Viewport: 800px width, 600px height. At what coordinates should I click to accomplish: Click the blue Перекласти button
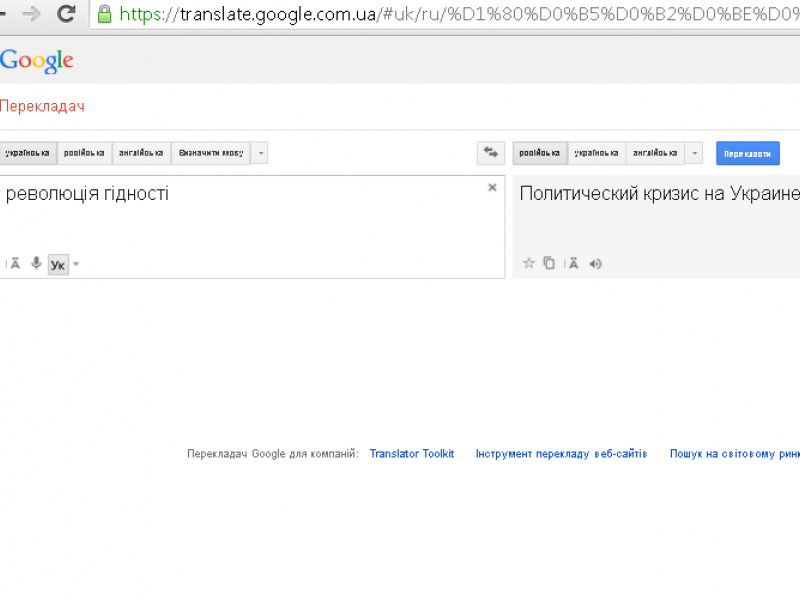(x=747, y=153)
